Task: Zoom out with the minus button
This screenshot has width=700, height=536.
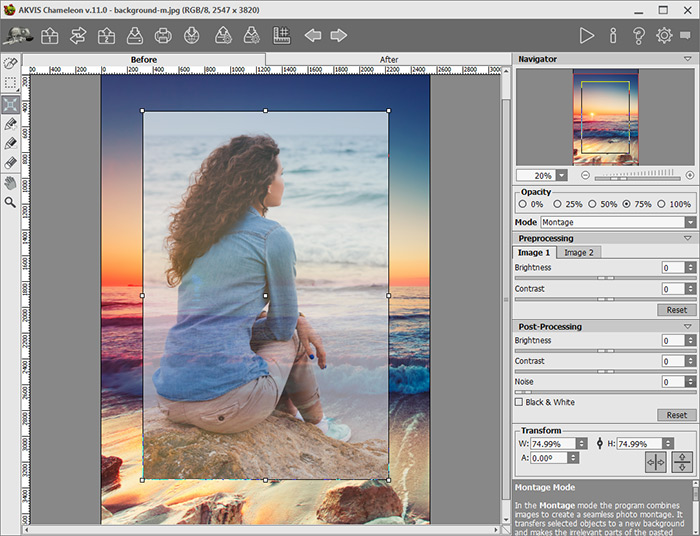Action: click(585, 175)
